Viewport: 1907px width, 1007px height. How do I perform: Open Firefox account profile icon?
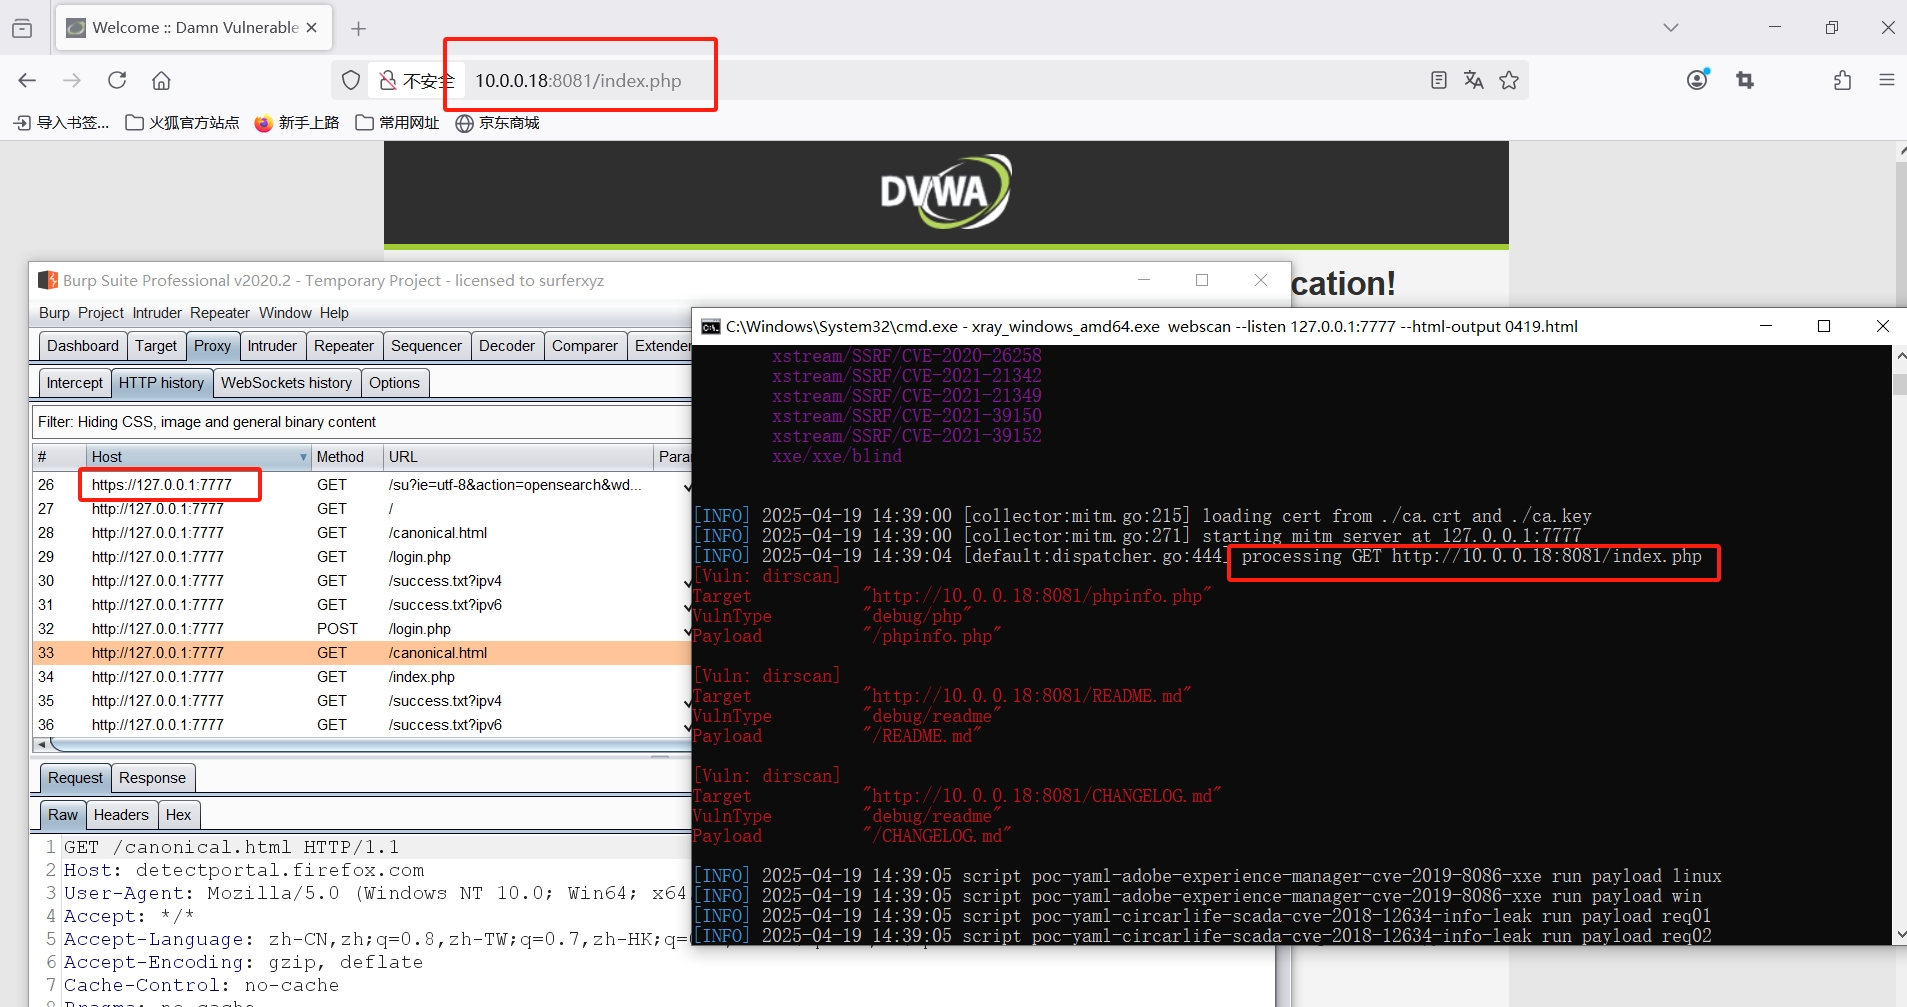point(1697,80)
